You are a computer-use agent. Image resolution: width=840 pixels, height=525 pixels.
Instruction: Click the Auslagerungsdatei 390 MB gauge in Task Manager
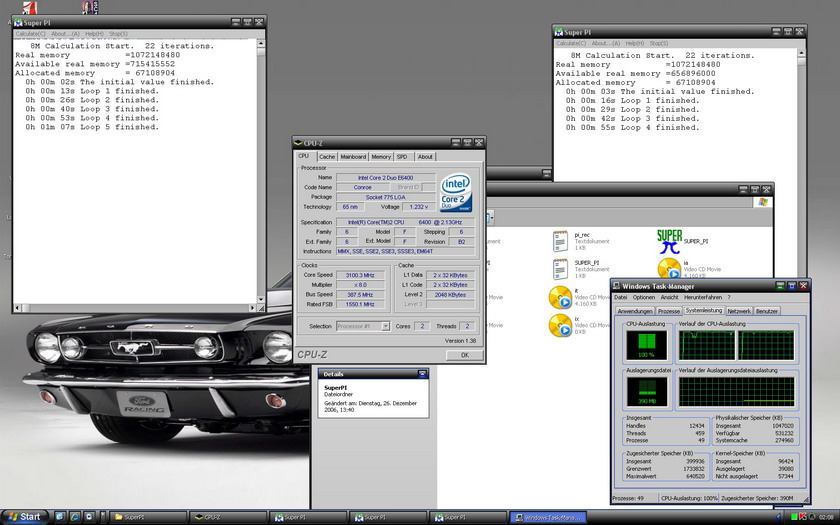pos(647,392)
